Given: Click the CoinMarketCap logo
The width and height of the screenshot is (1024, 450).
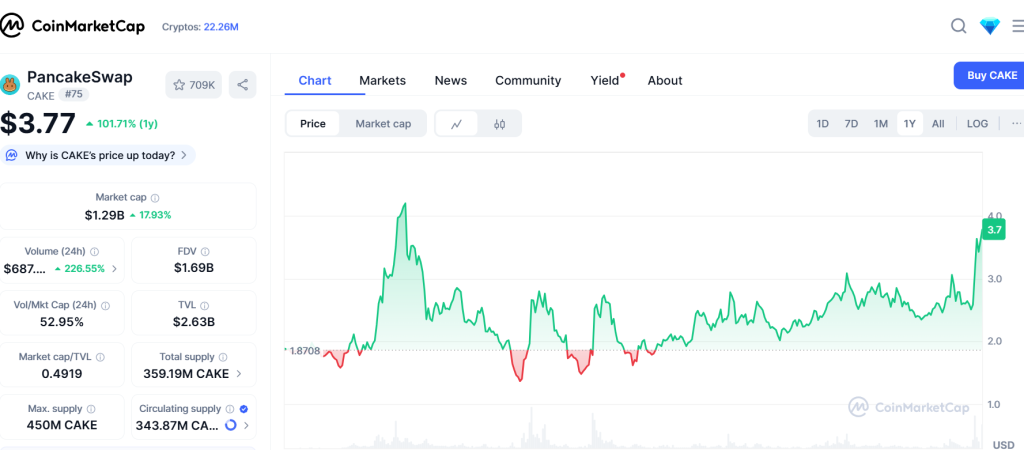Looking at the screenshot, I should point(73,26).
